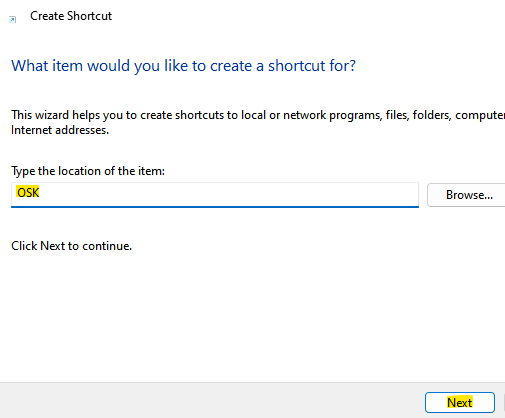This screenshot has width=505, height=418.
Task: Click the 'Click Next to continue.' text
Action: (x=71, y=246)
